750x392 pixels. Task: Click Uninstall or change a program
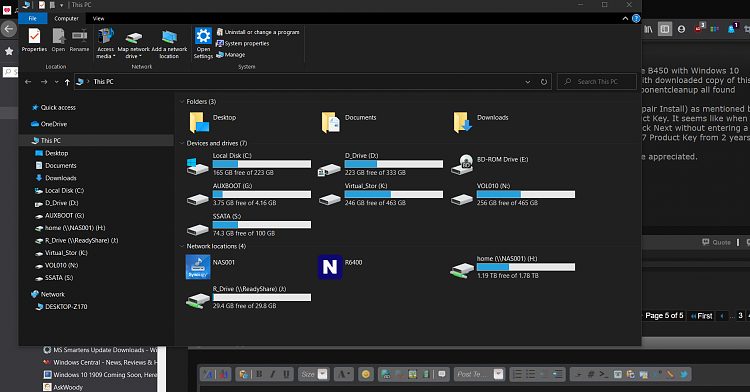258,32
